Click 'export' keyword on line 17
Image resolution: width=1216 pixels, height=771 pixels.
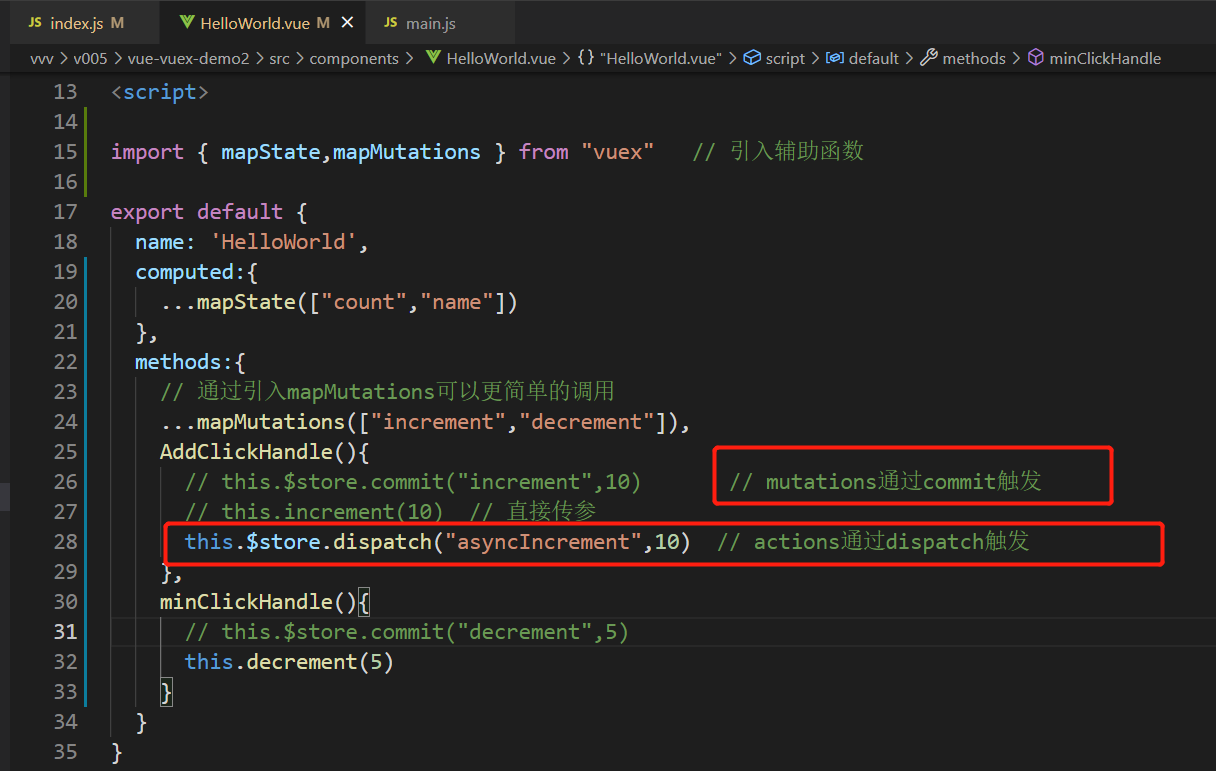(148, 212)
